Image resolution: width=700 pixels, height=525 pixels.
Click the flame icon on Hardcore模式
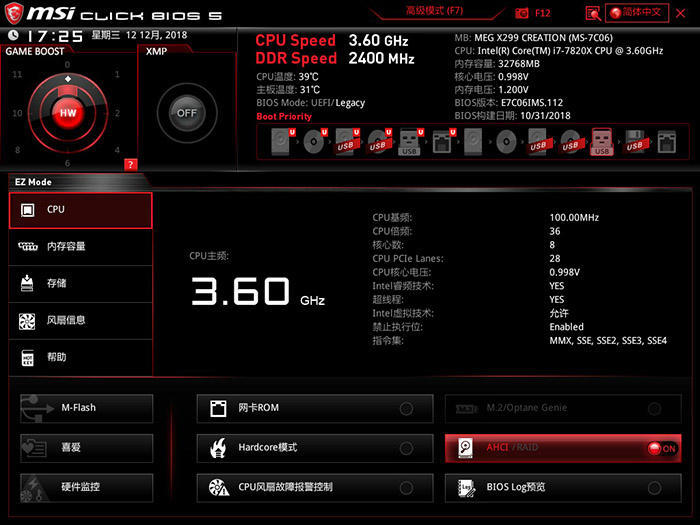coord(218,448)
